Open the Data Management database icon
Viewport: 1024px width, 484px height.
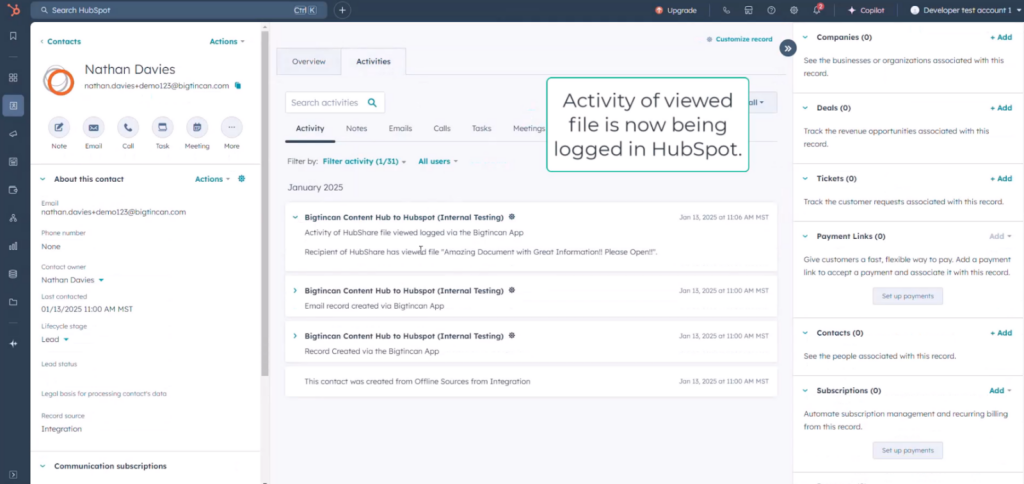[13, 274]
